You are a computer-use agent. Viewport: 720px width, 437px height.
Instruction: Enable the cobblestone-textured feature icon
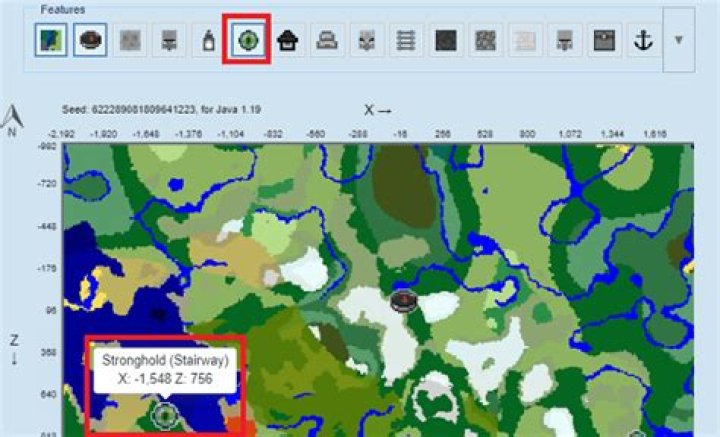click(485, 40)
